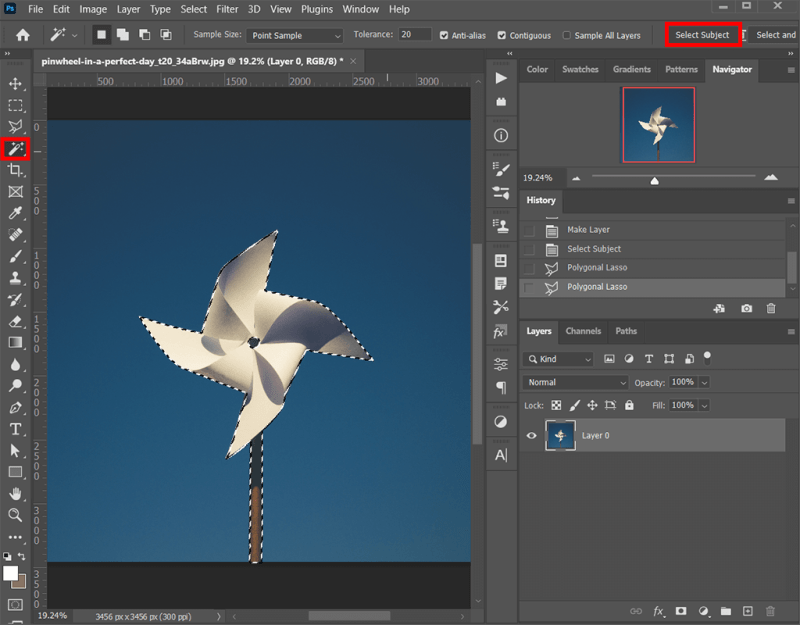Activate the Hand tool
This screenshot has height=625, width=800.
(x=15, y=493)
